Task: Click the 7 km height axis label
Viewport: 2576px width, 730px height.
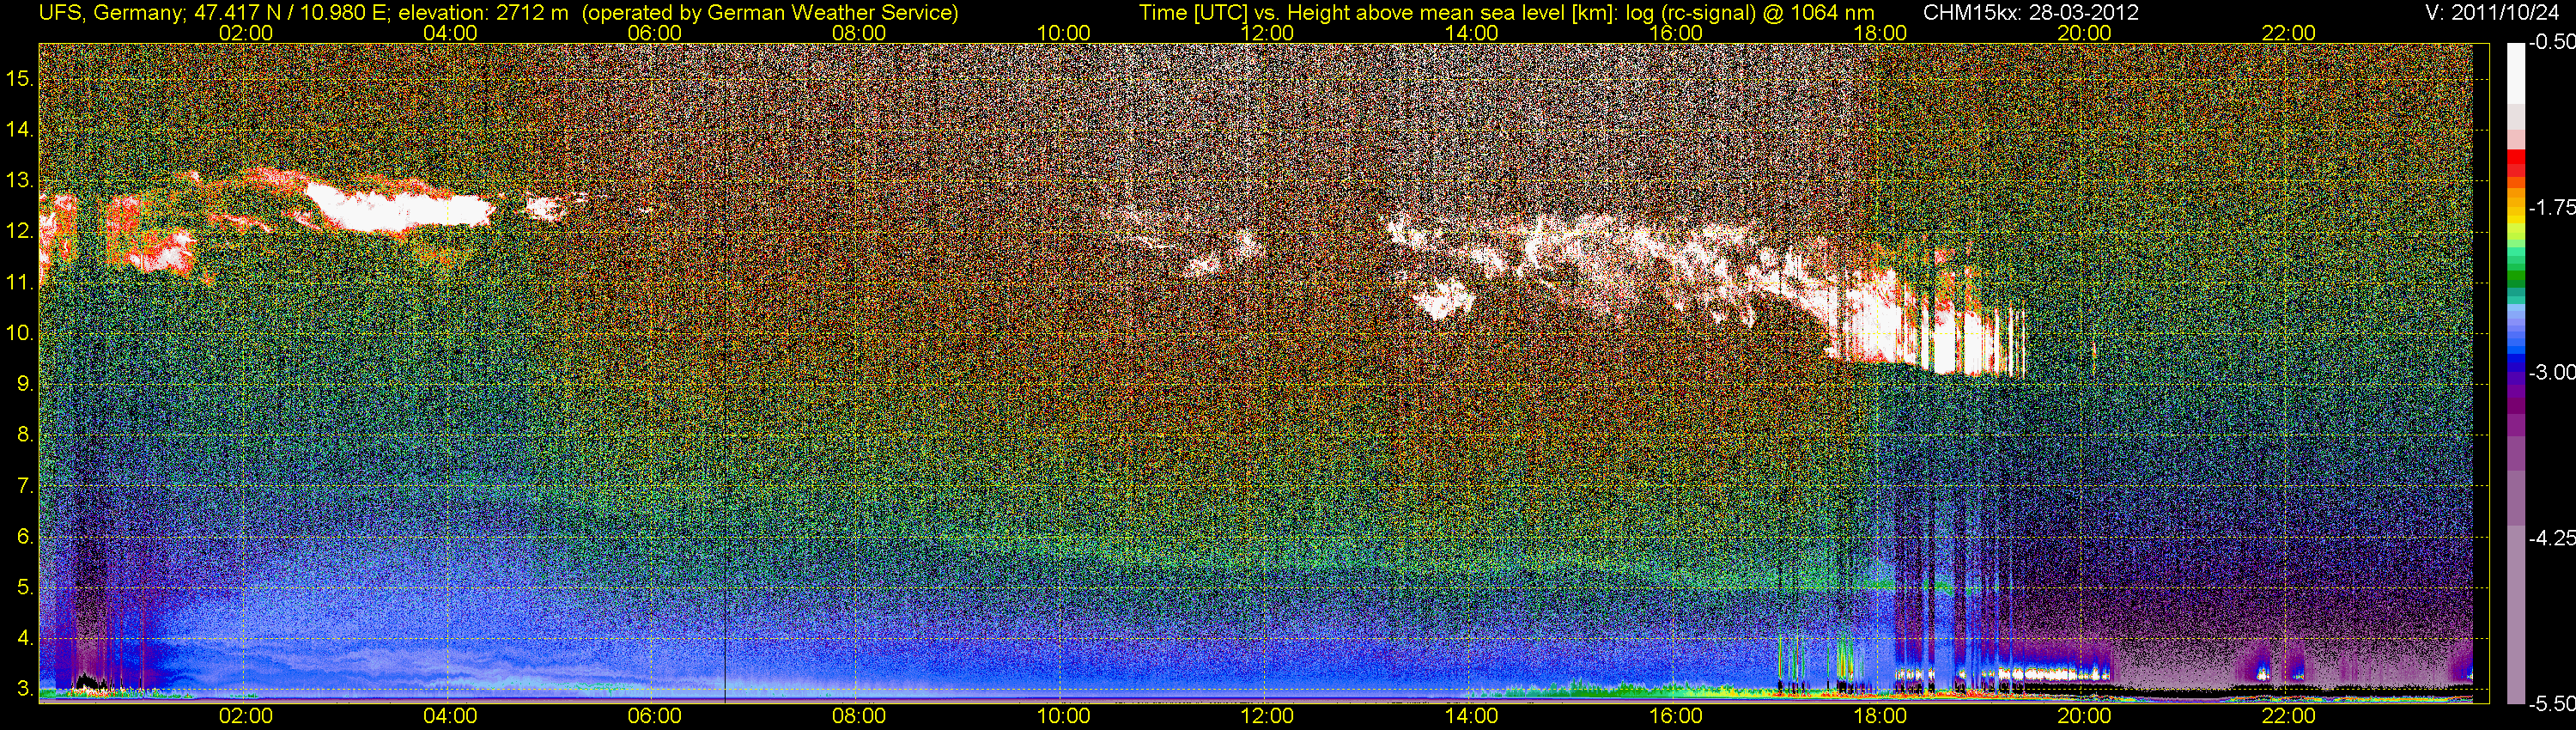Action: tap(24, 486)
